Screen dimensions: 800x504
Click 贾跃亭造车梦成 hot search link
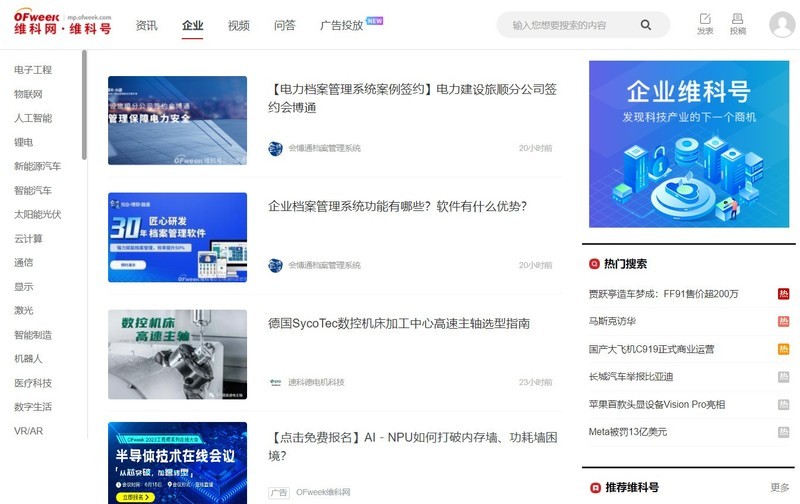(663, 294)
